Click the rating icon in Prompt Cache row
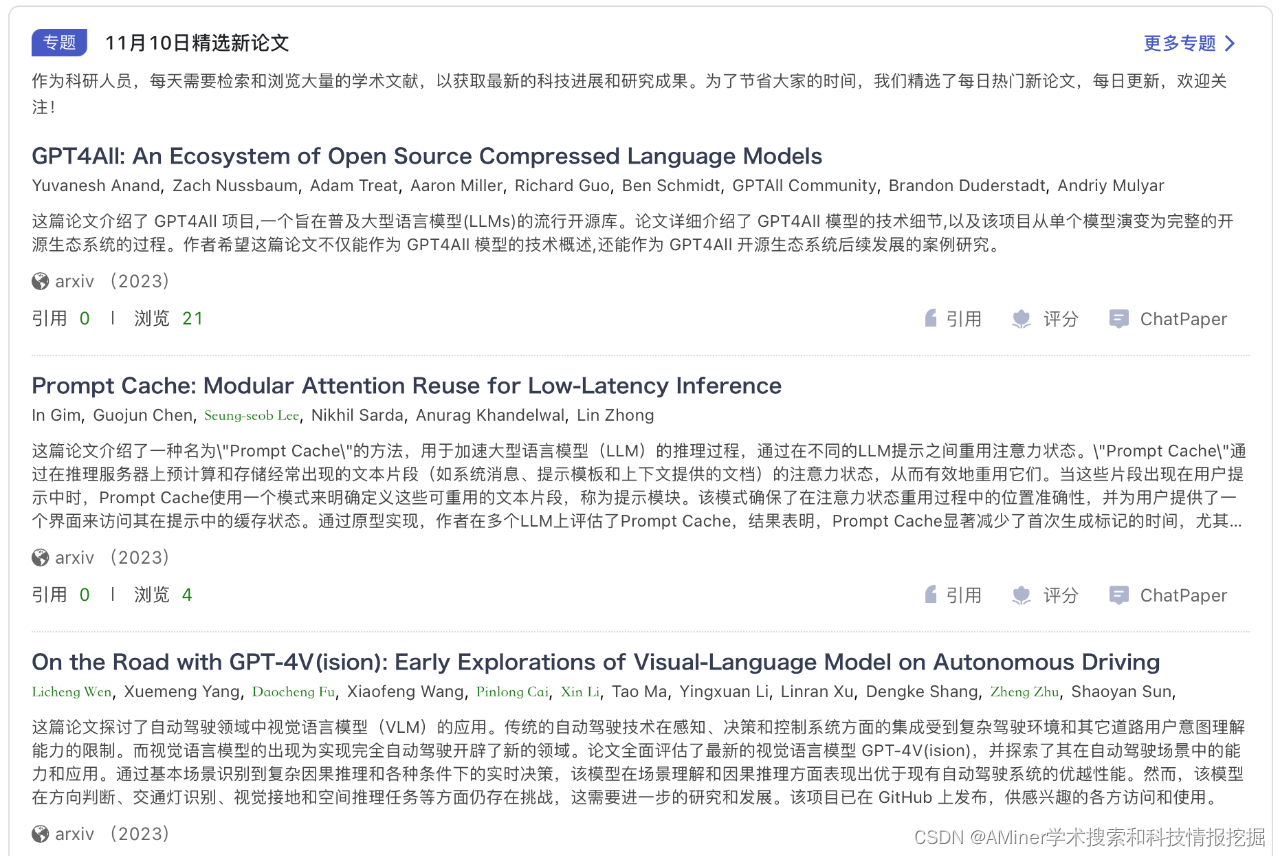The height and width of the screenshot is (856, 1280). coord(1021,595)
